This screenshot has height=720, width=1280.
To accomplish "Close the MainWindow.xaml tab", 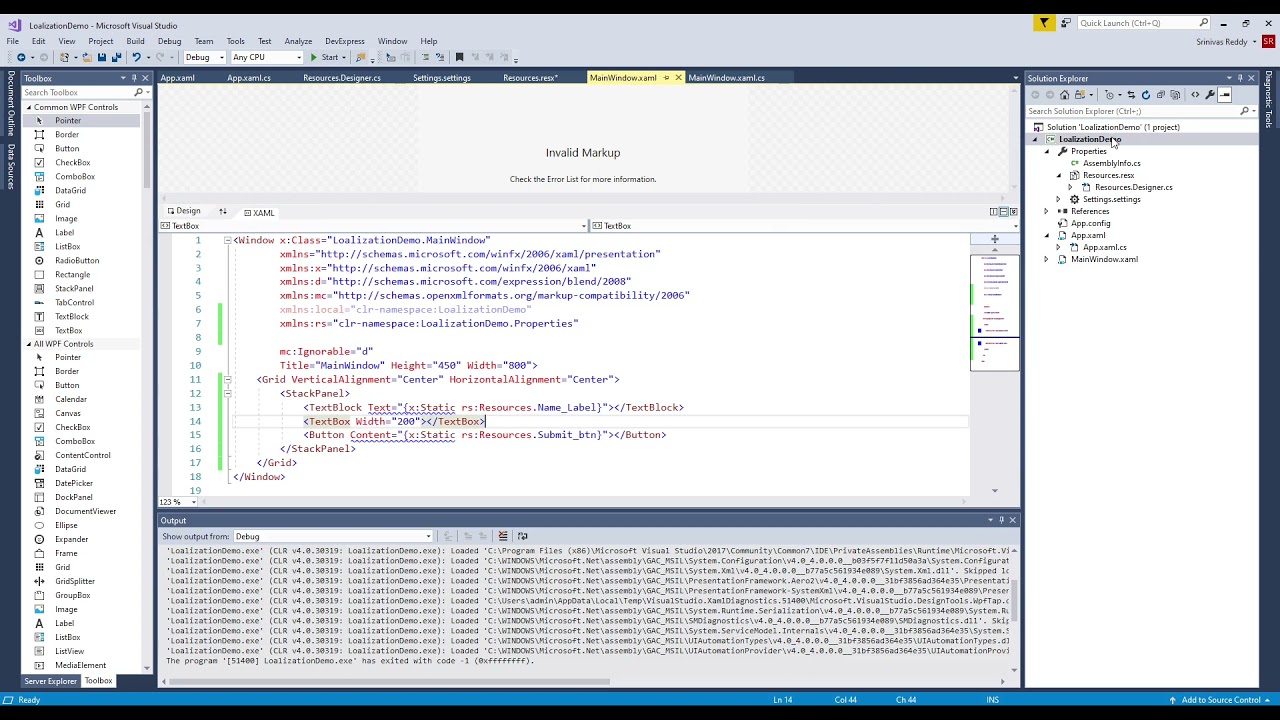I will coord(678,78).
